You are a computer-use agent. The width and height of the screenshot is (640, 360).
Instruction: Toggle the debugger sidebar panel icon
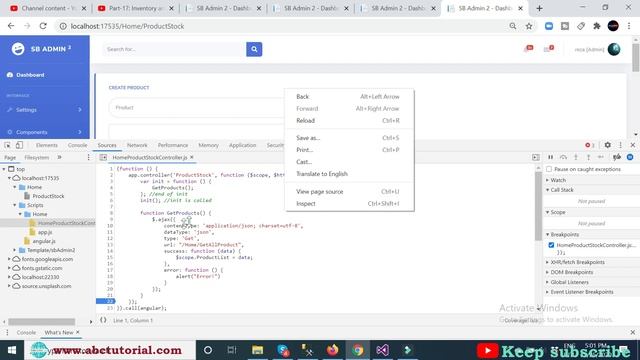coord(536,158)
